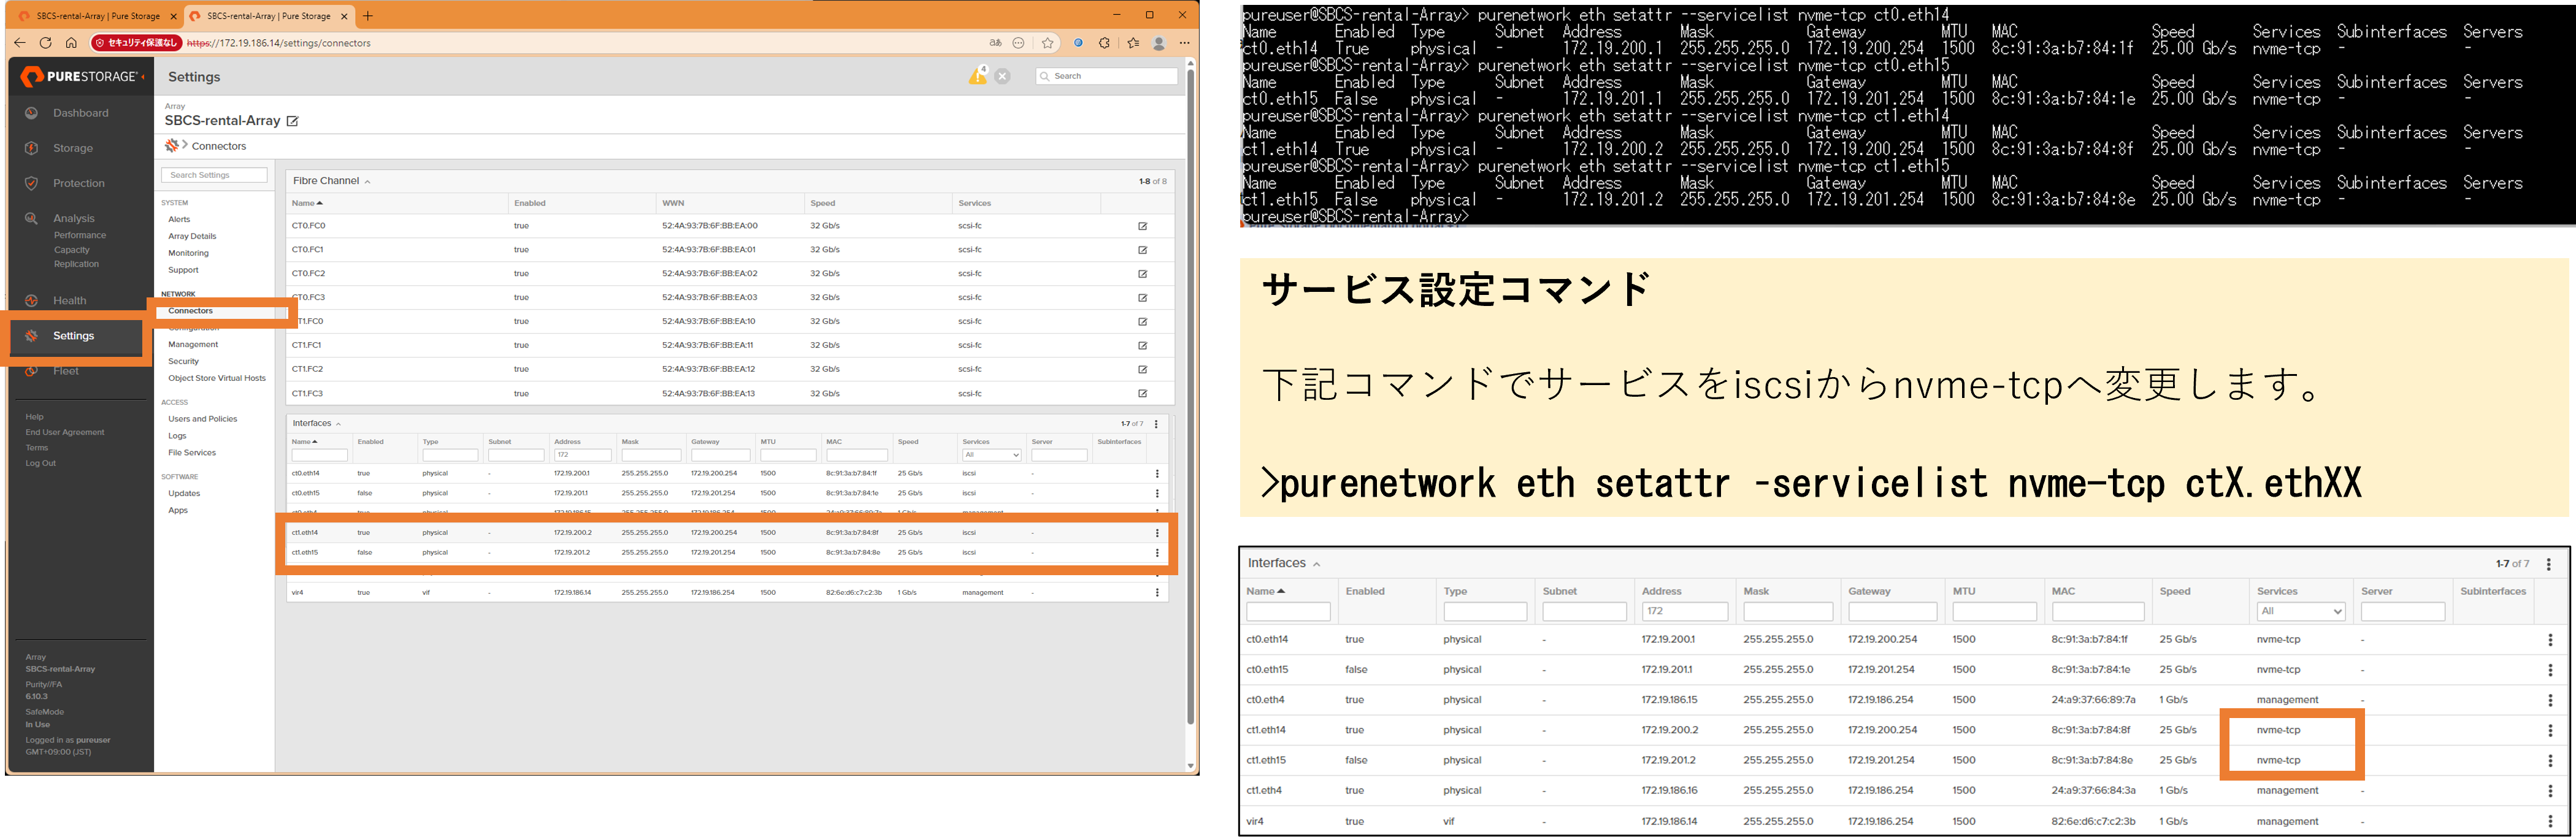
Task: Open options menu for vir4 interface in browser
Action: pyautogui.click(x=1157, y=593)
